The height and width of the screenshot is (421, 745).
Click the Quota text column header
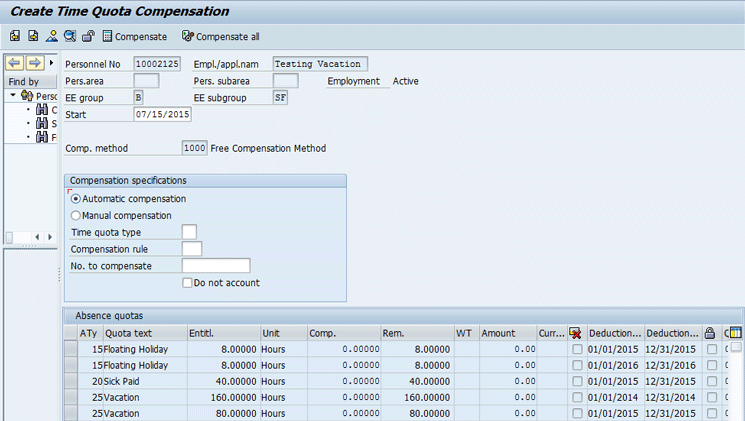coord(145,333)
